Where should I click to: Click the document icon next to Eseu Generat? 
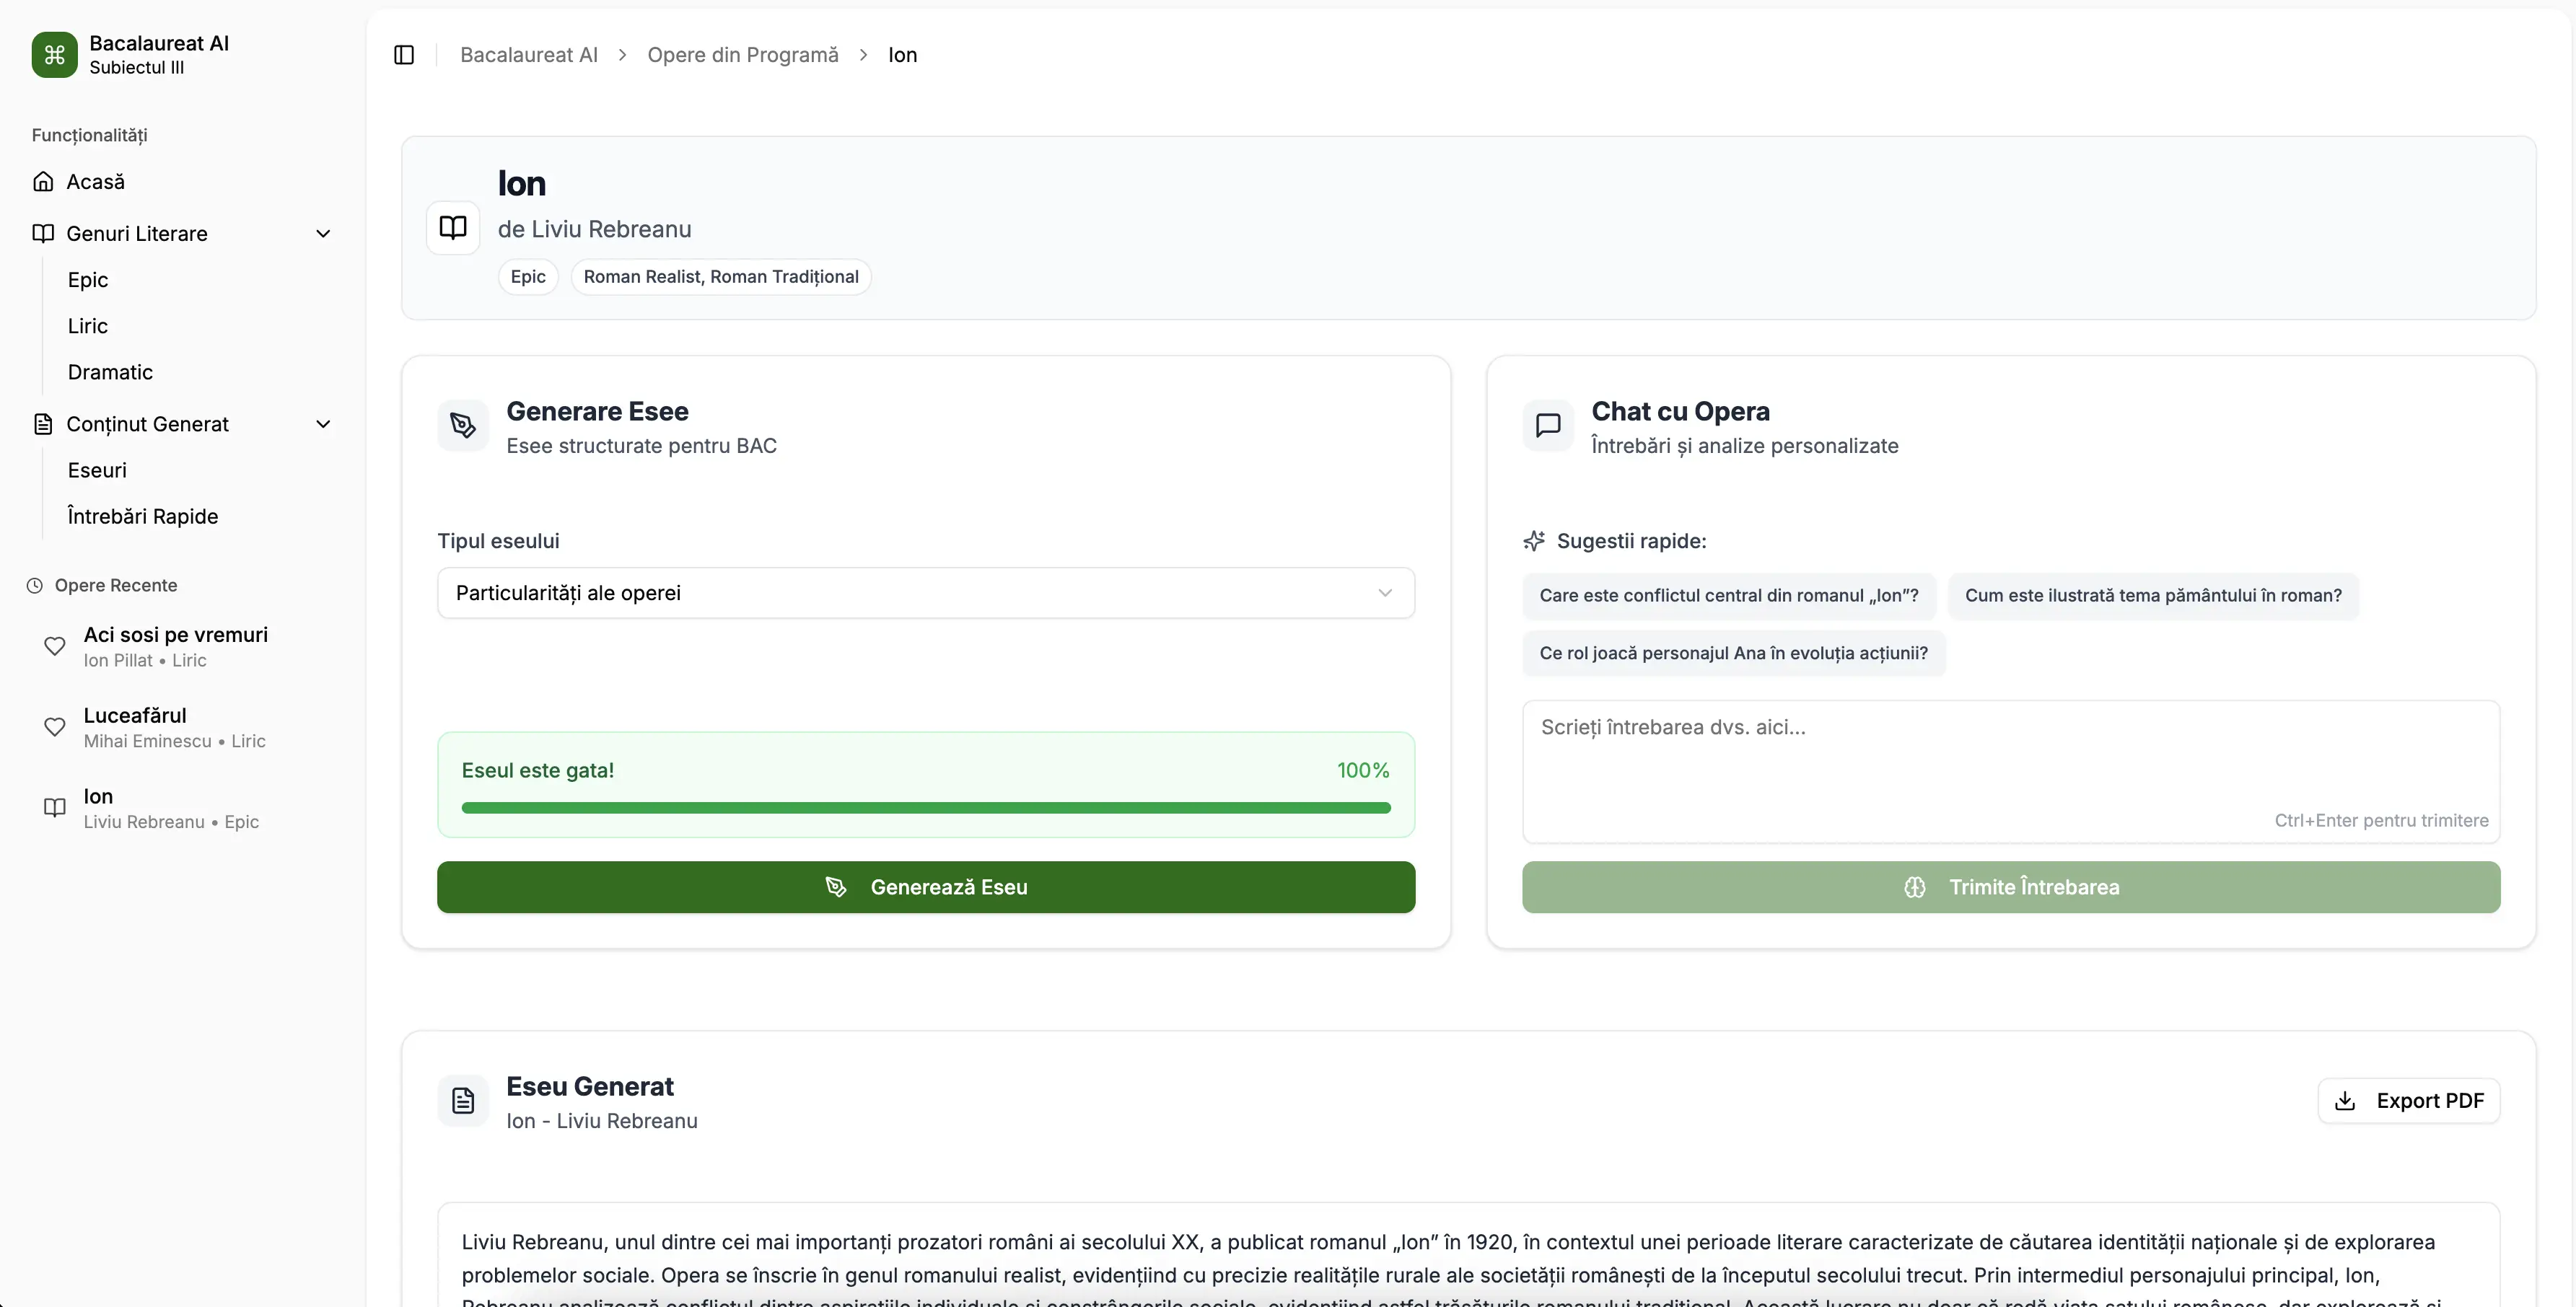click(462, 1100)
